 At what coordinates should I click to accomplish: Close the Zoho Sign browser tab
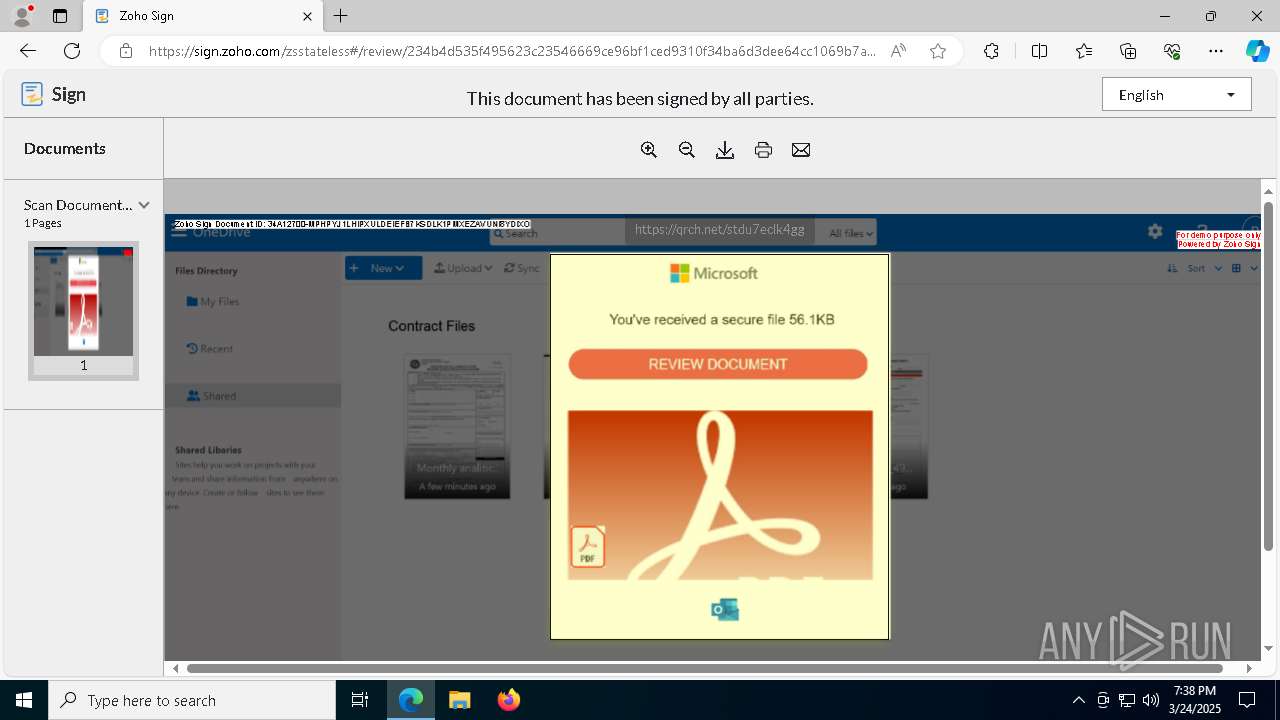(x=307, y=16)
